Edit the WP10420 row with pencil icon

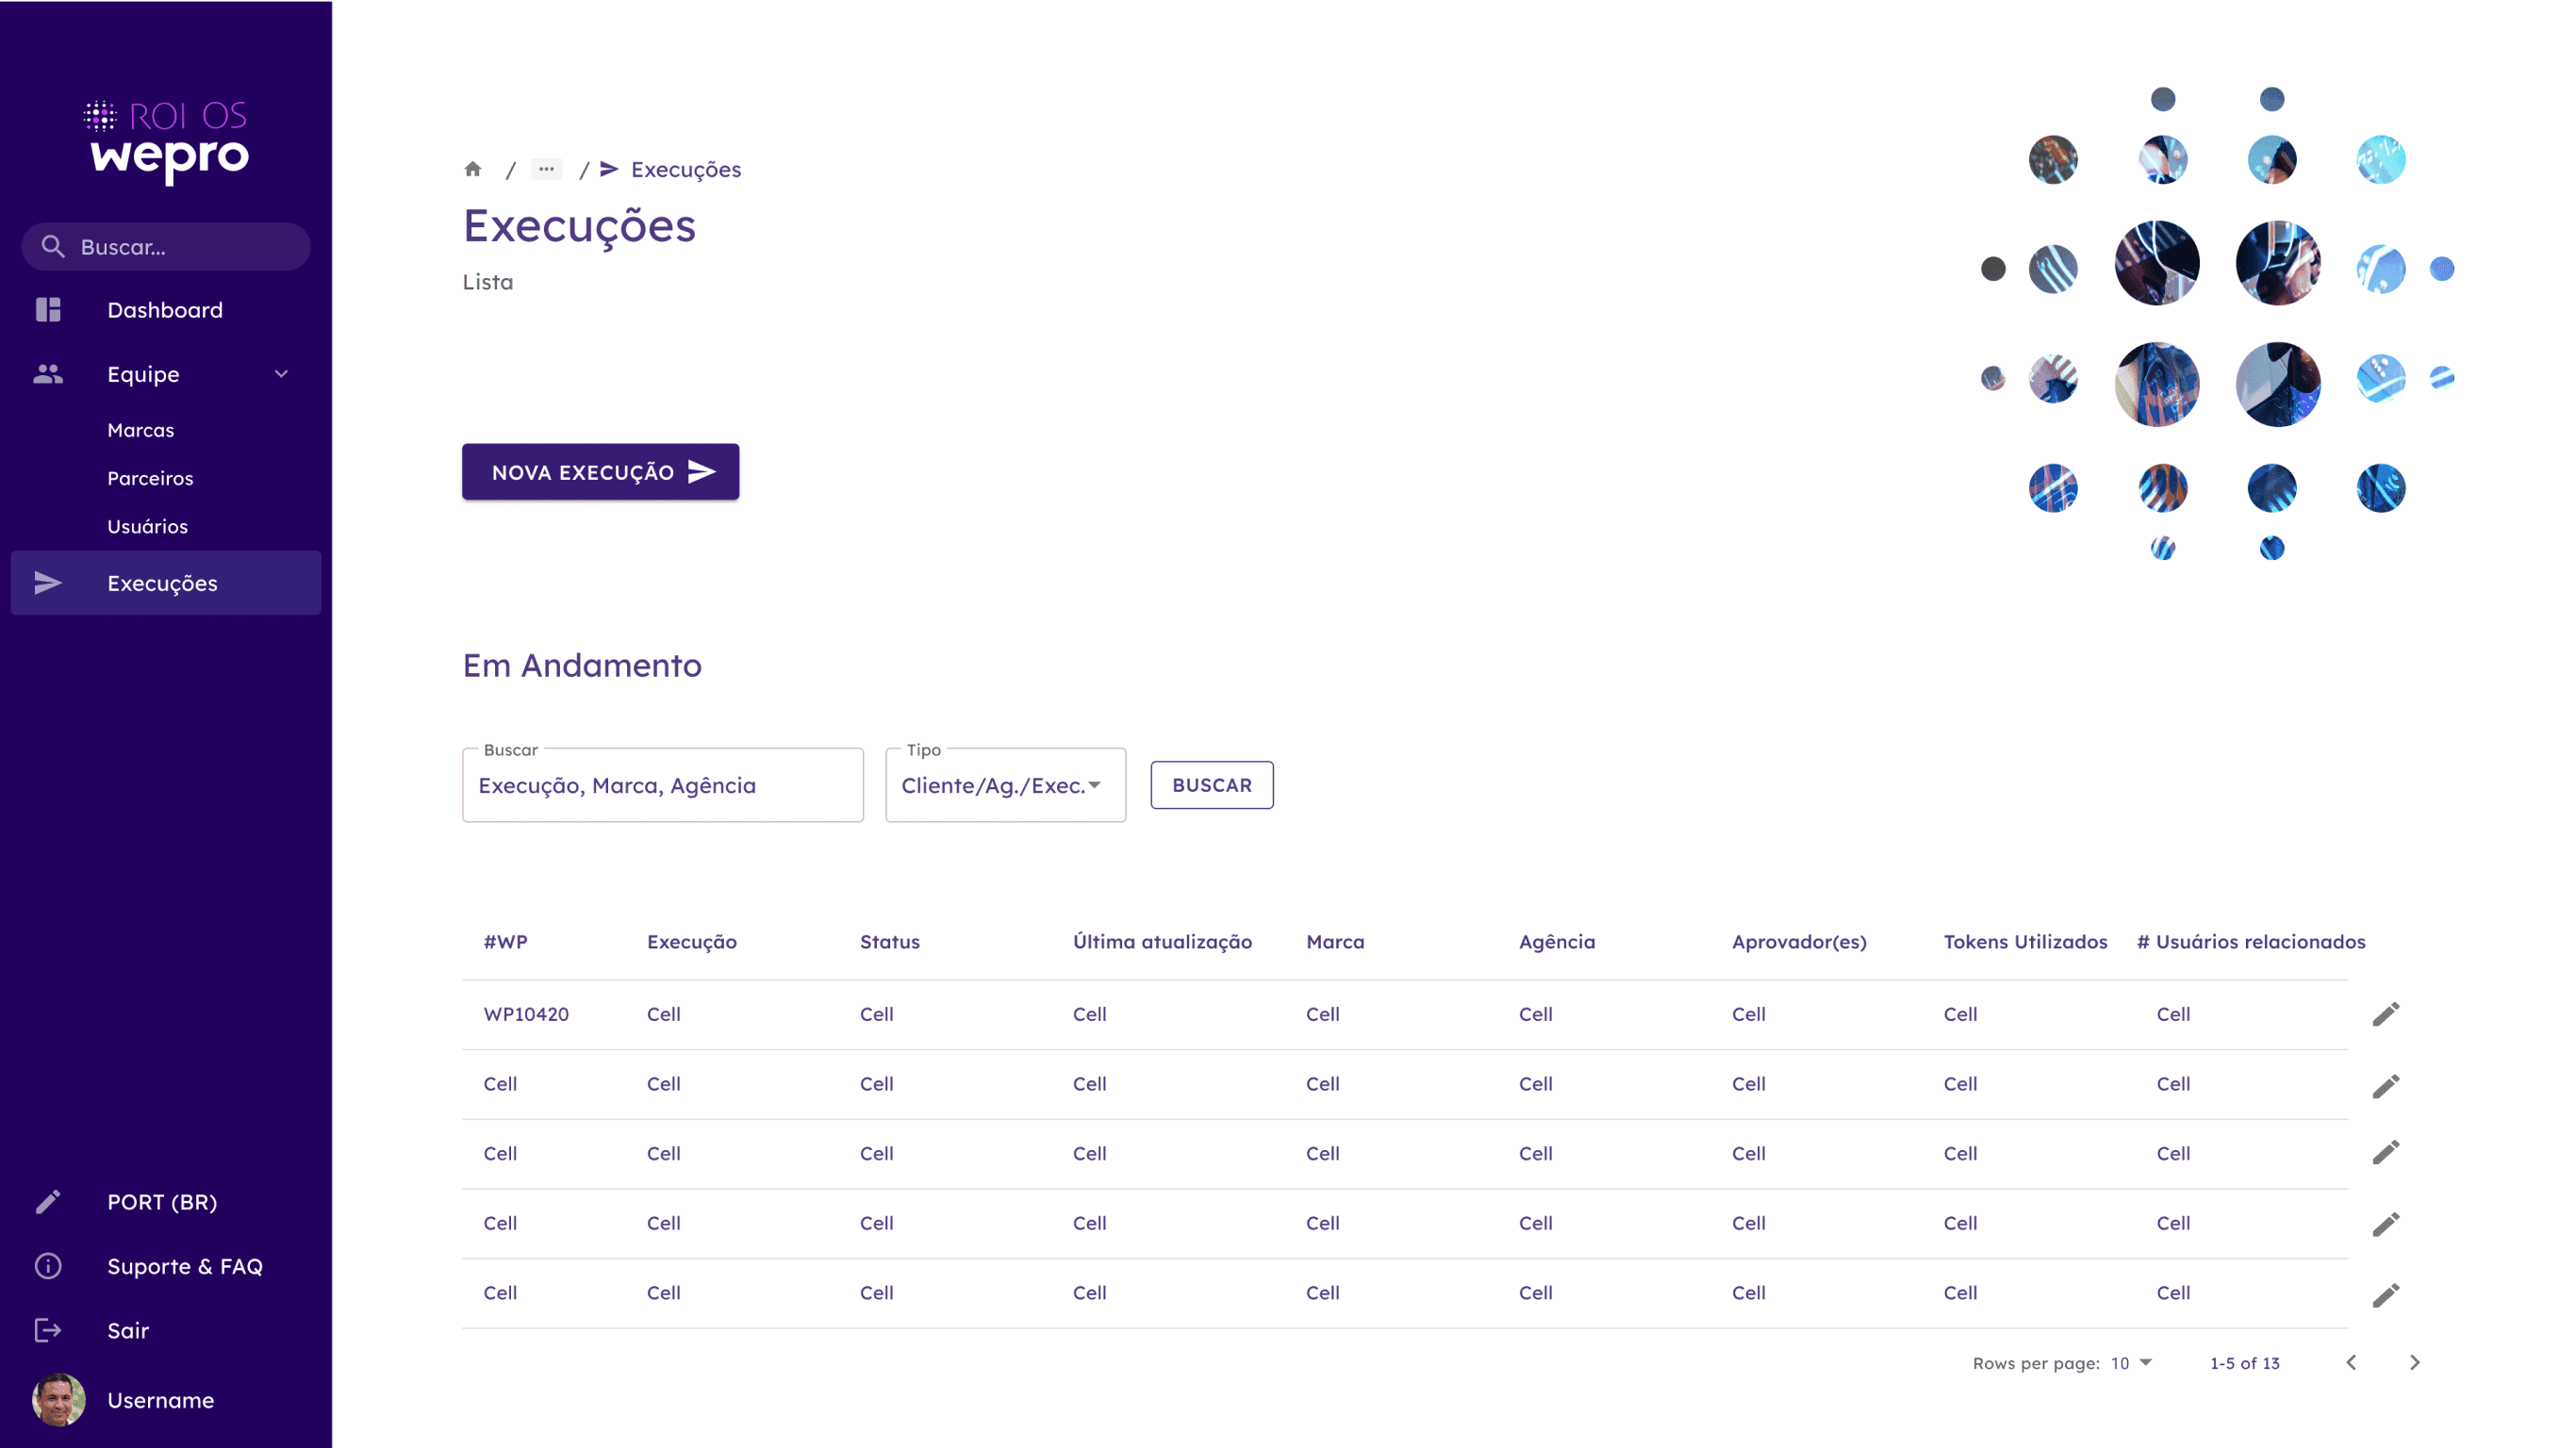2386,1014
